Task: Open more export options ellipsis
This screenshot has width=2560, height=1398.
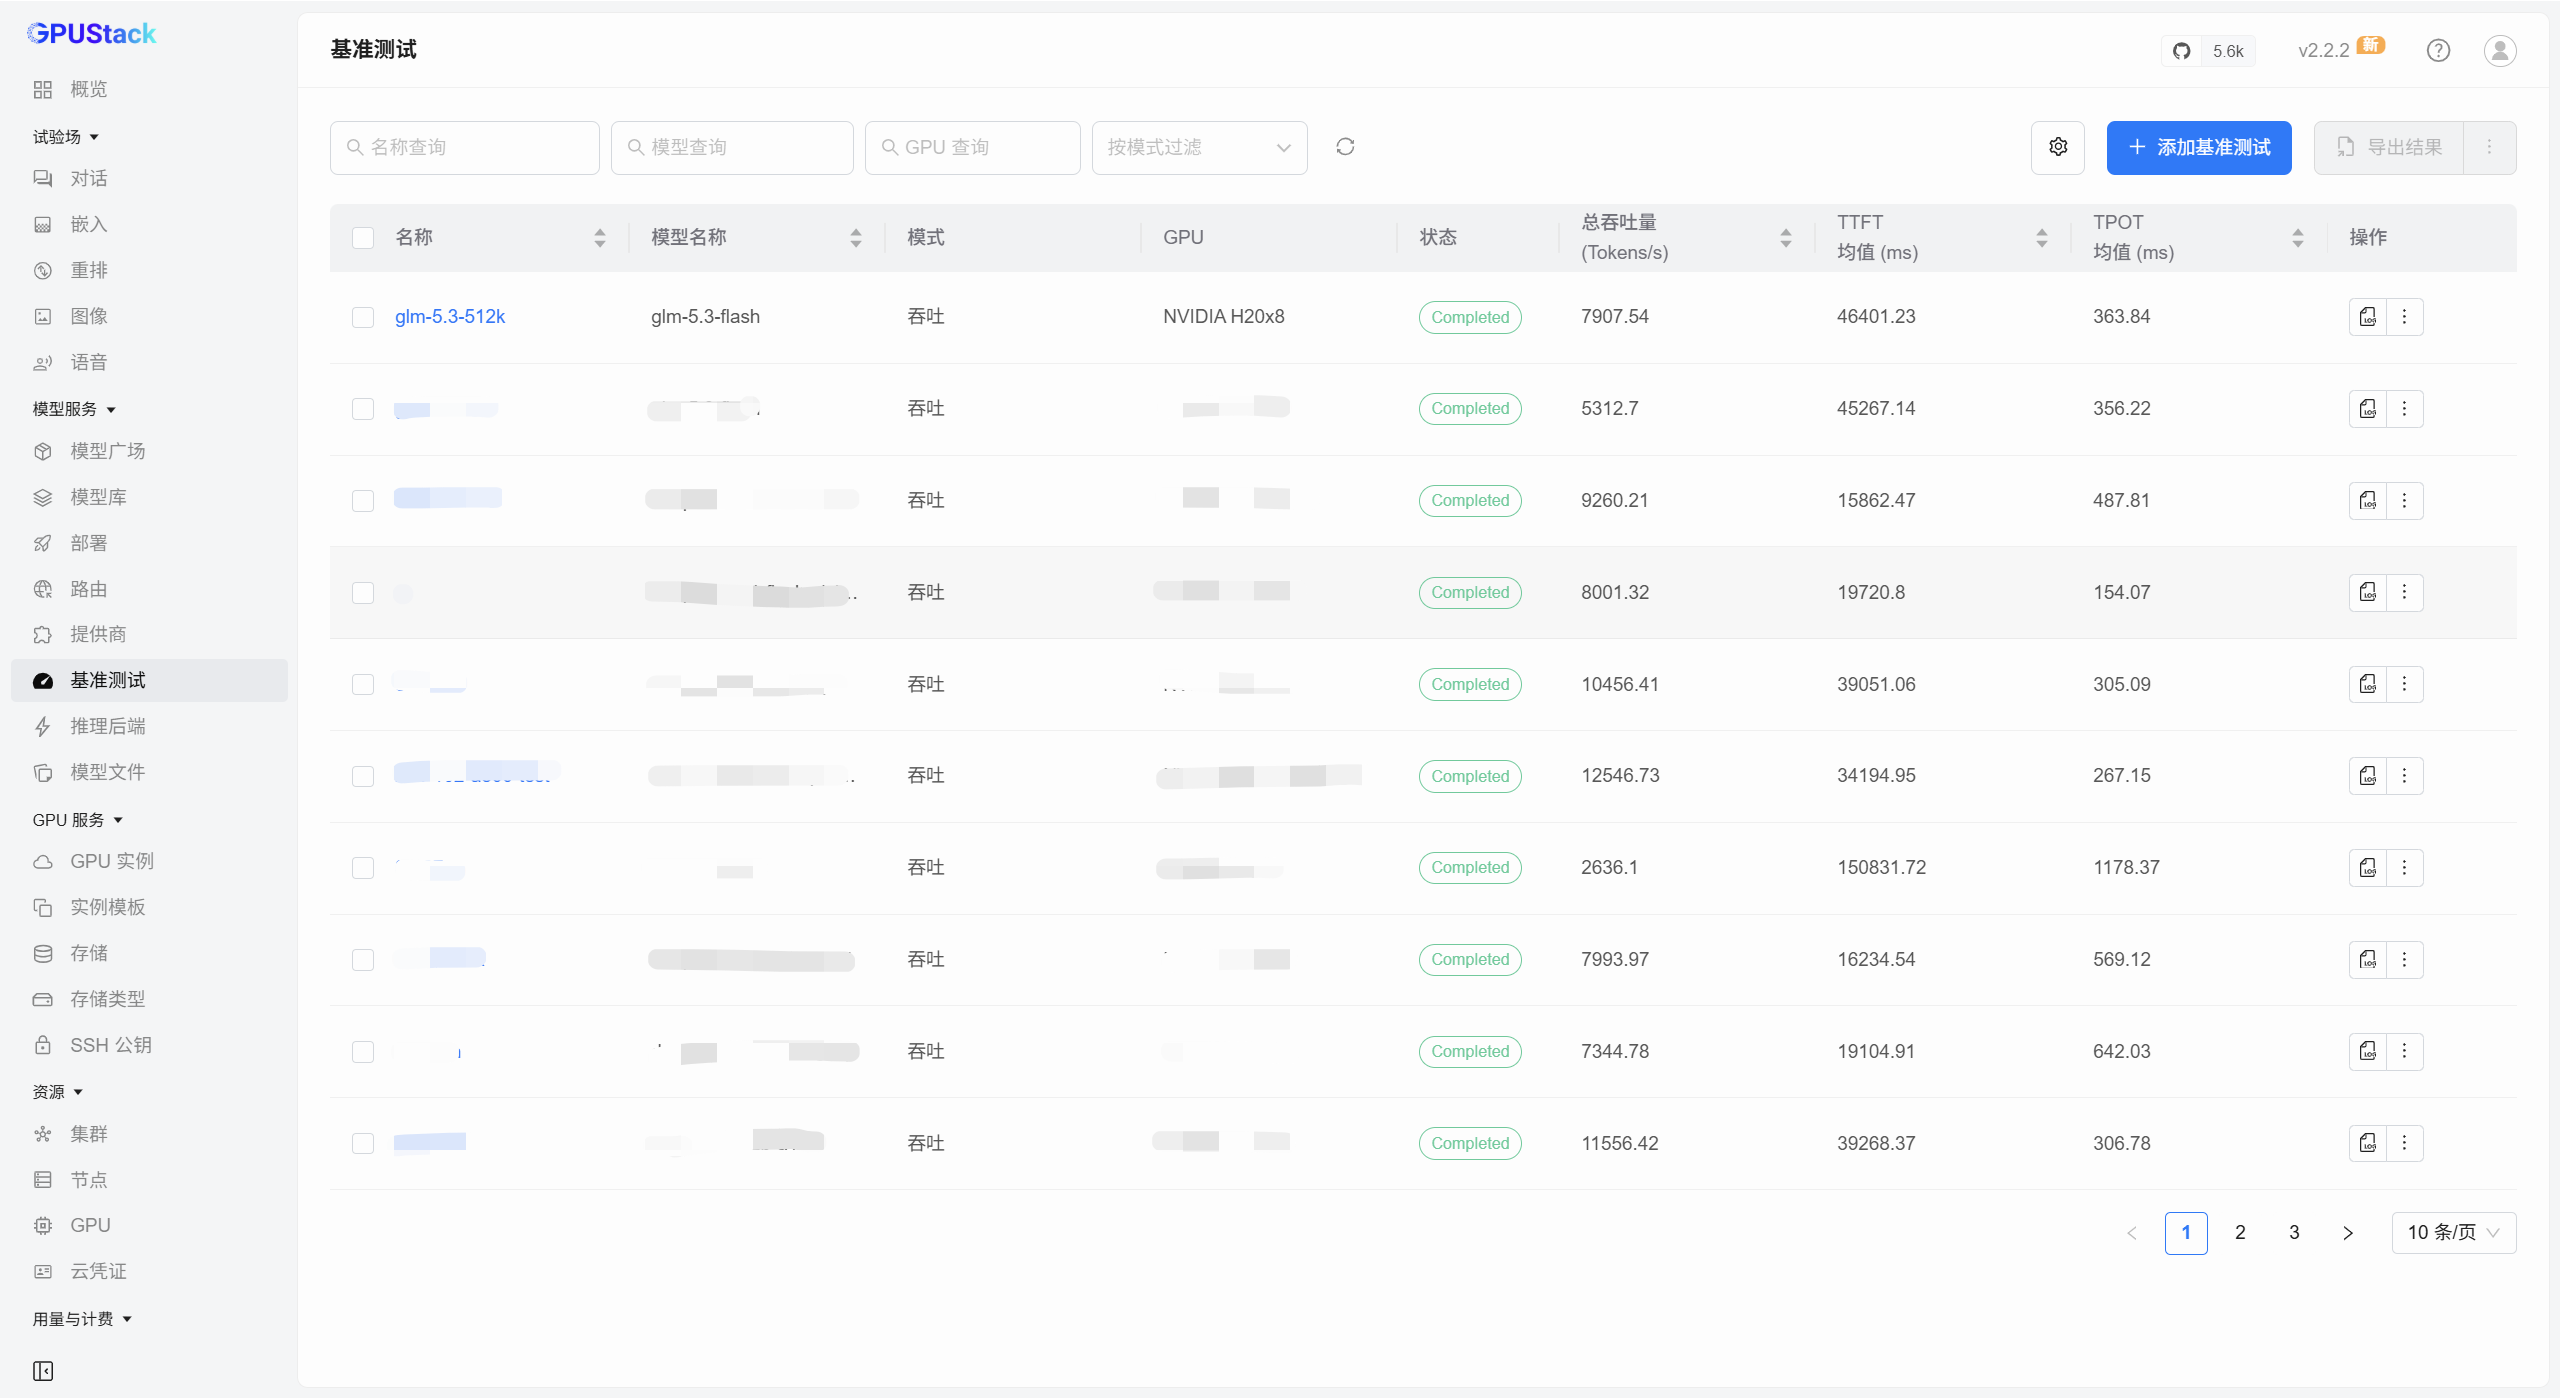Action: click(2490, 148)
